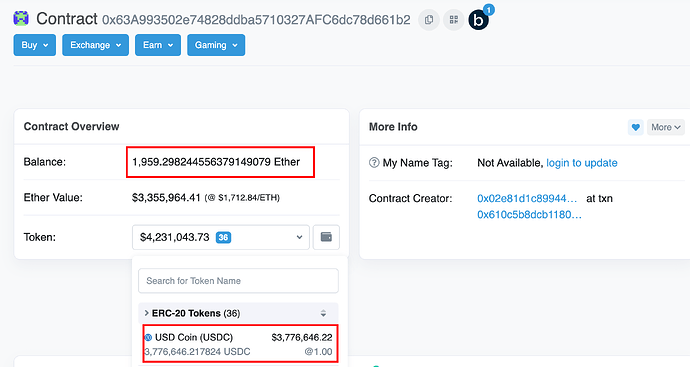Open the More options dropdown

(665, 127)
